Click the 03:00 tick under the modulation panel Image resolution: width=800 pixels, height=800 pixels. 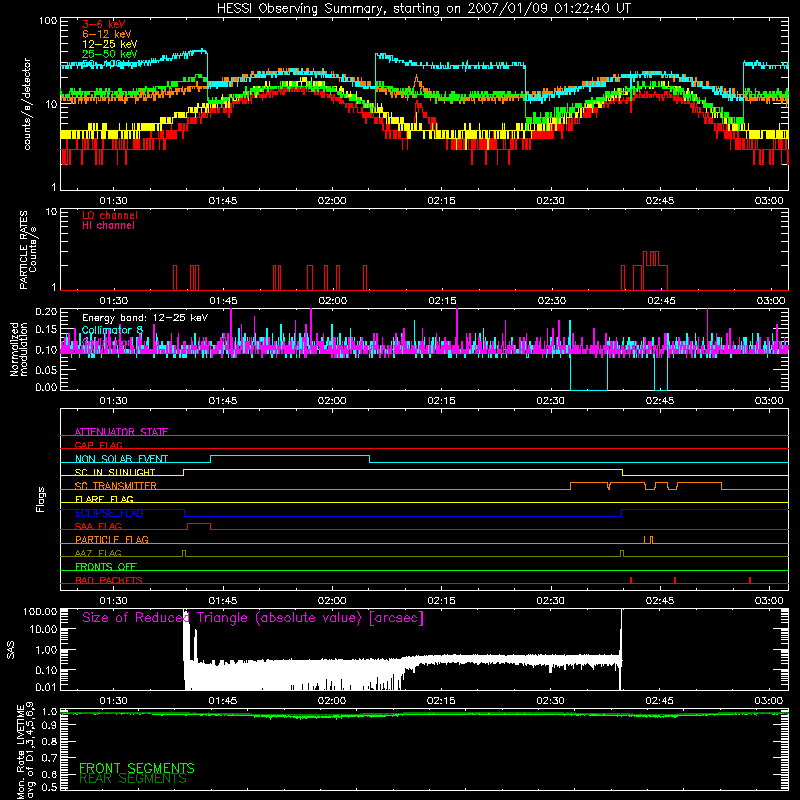pos(769,401)
